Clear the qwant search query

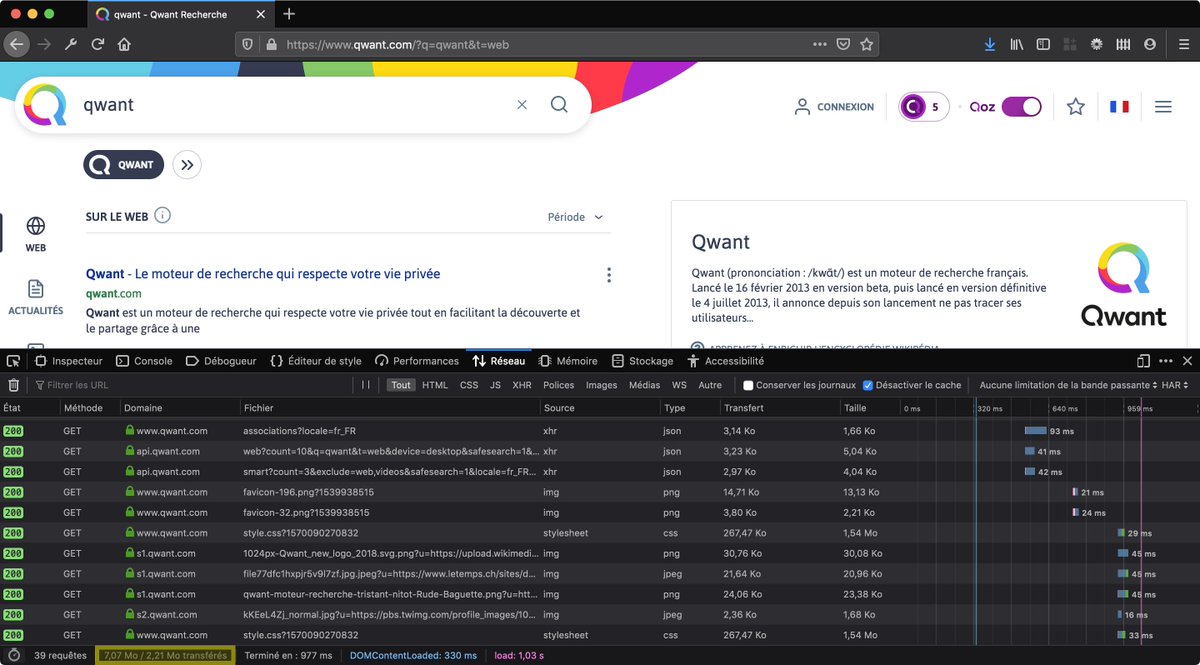(x=522, y=105)
